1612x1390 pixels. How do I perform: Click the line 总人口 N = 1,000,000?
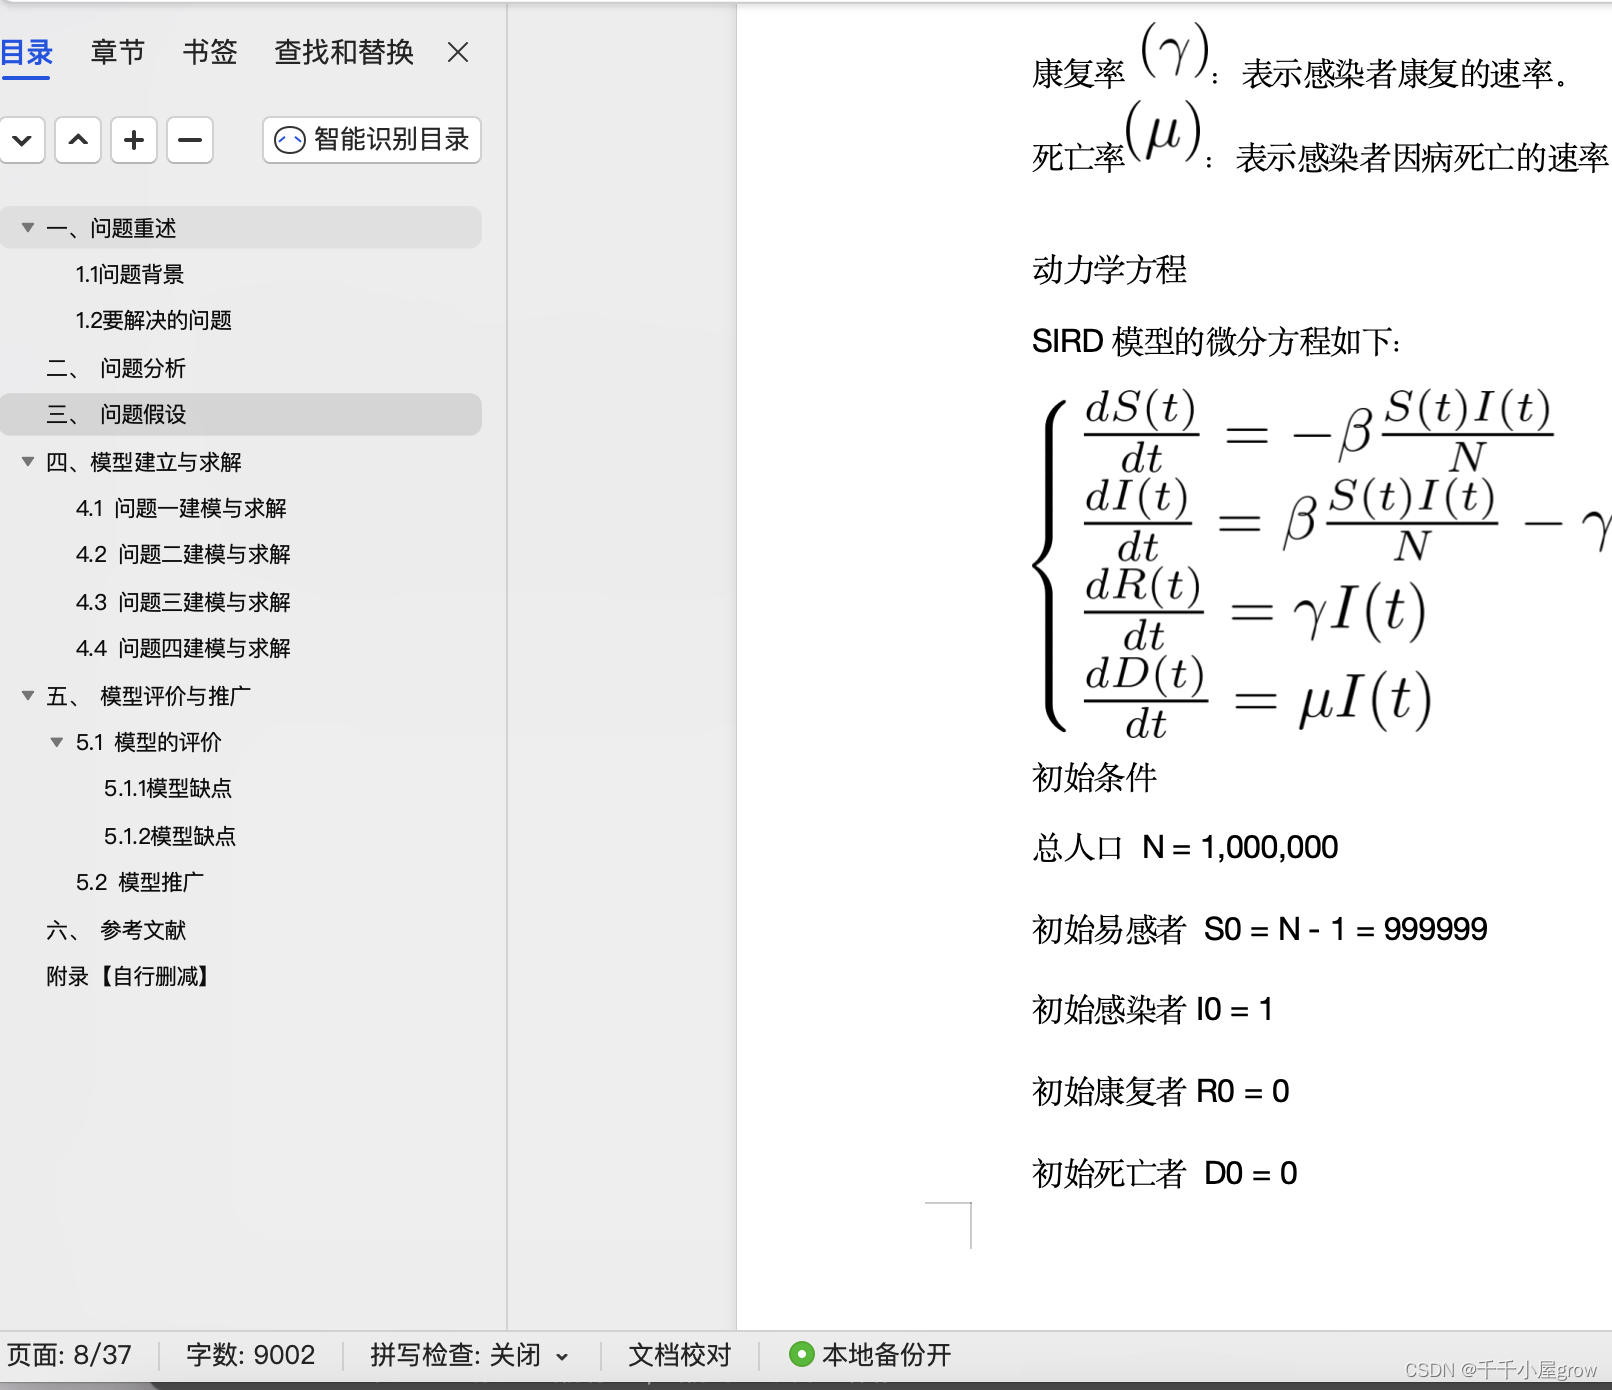1185,848
